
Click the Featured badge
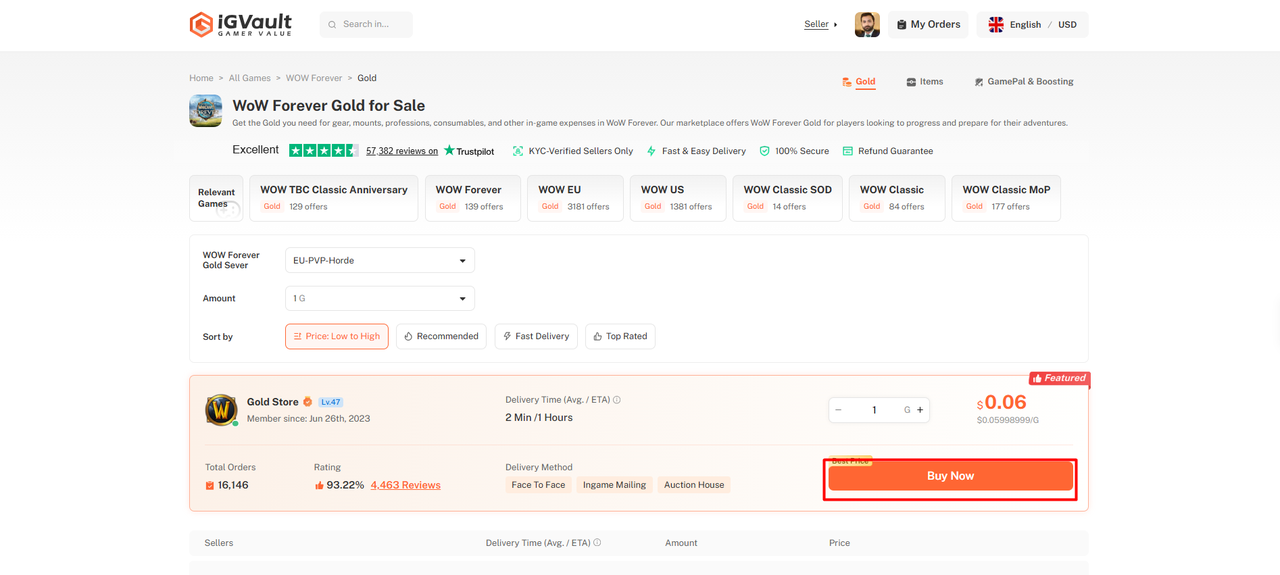click(x=1060, y=378)
